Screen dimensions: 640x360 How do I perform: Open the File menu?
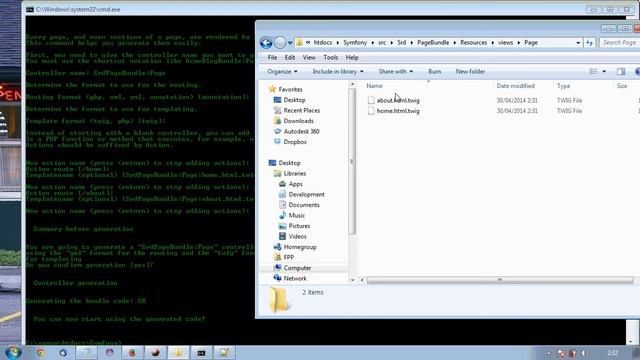coord(272,58)
